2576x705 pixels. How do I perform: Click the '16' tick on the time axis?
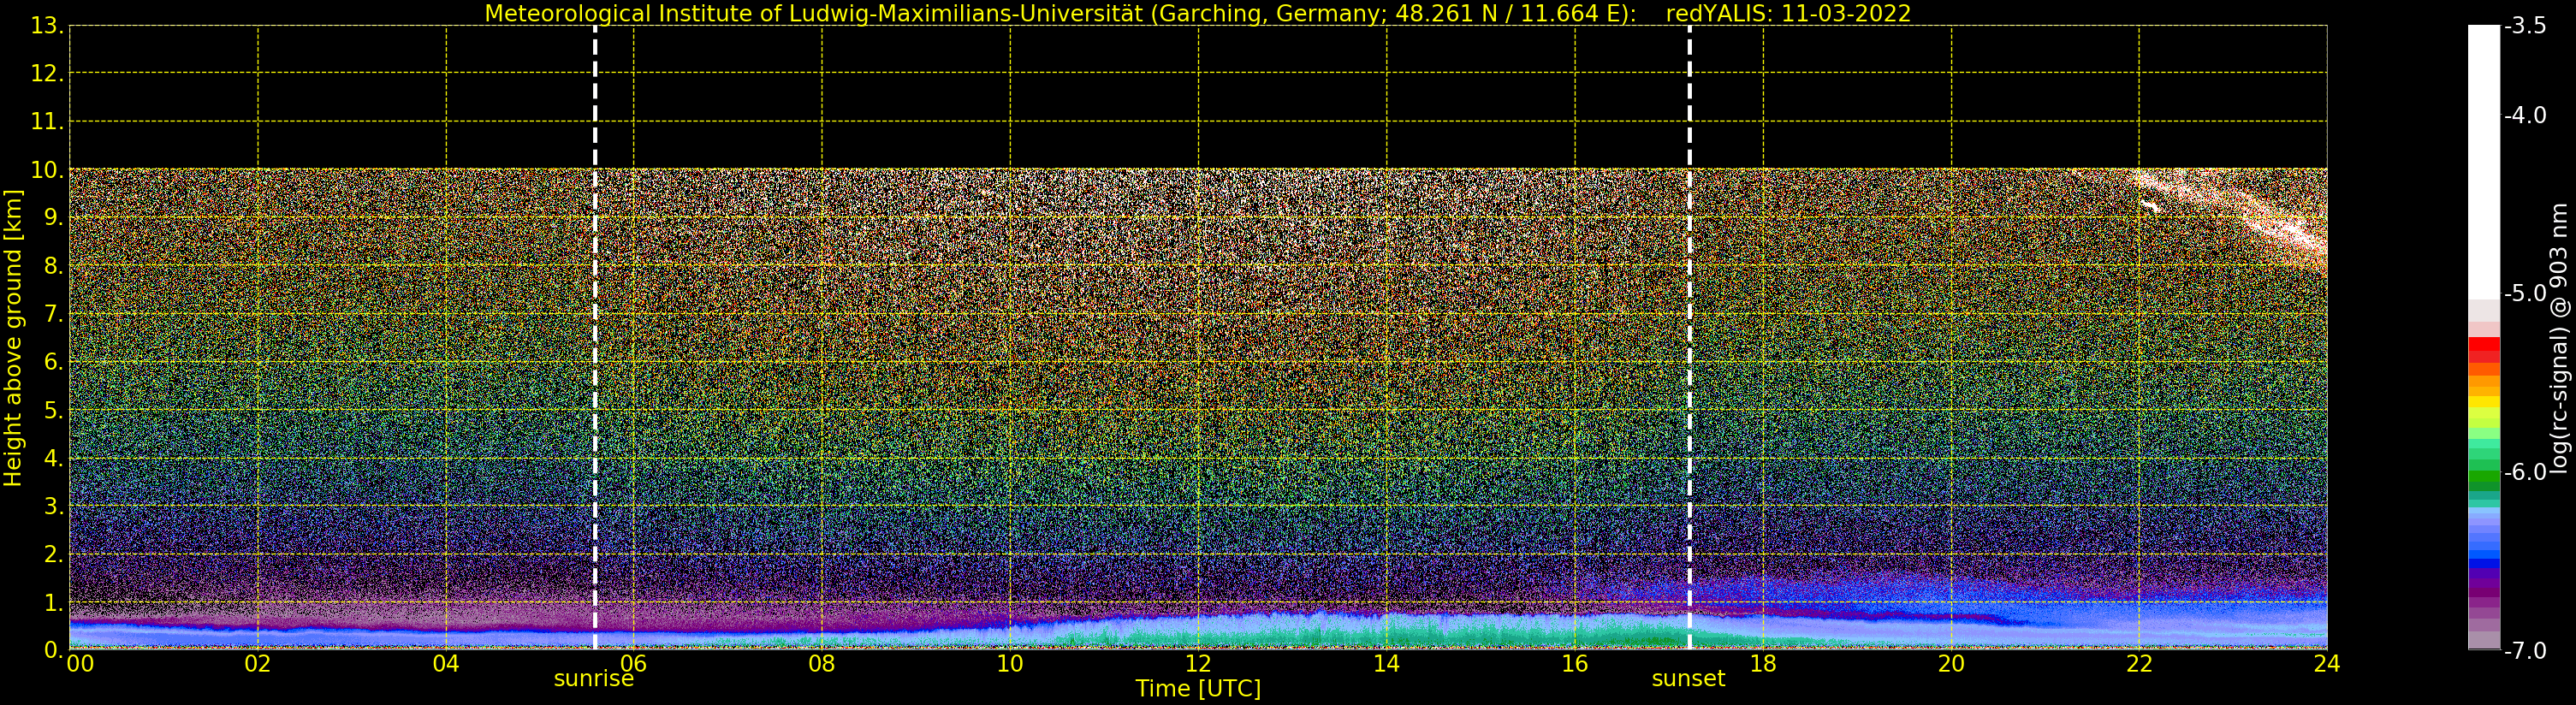coord(1575,663)
